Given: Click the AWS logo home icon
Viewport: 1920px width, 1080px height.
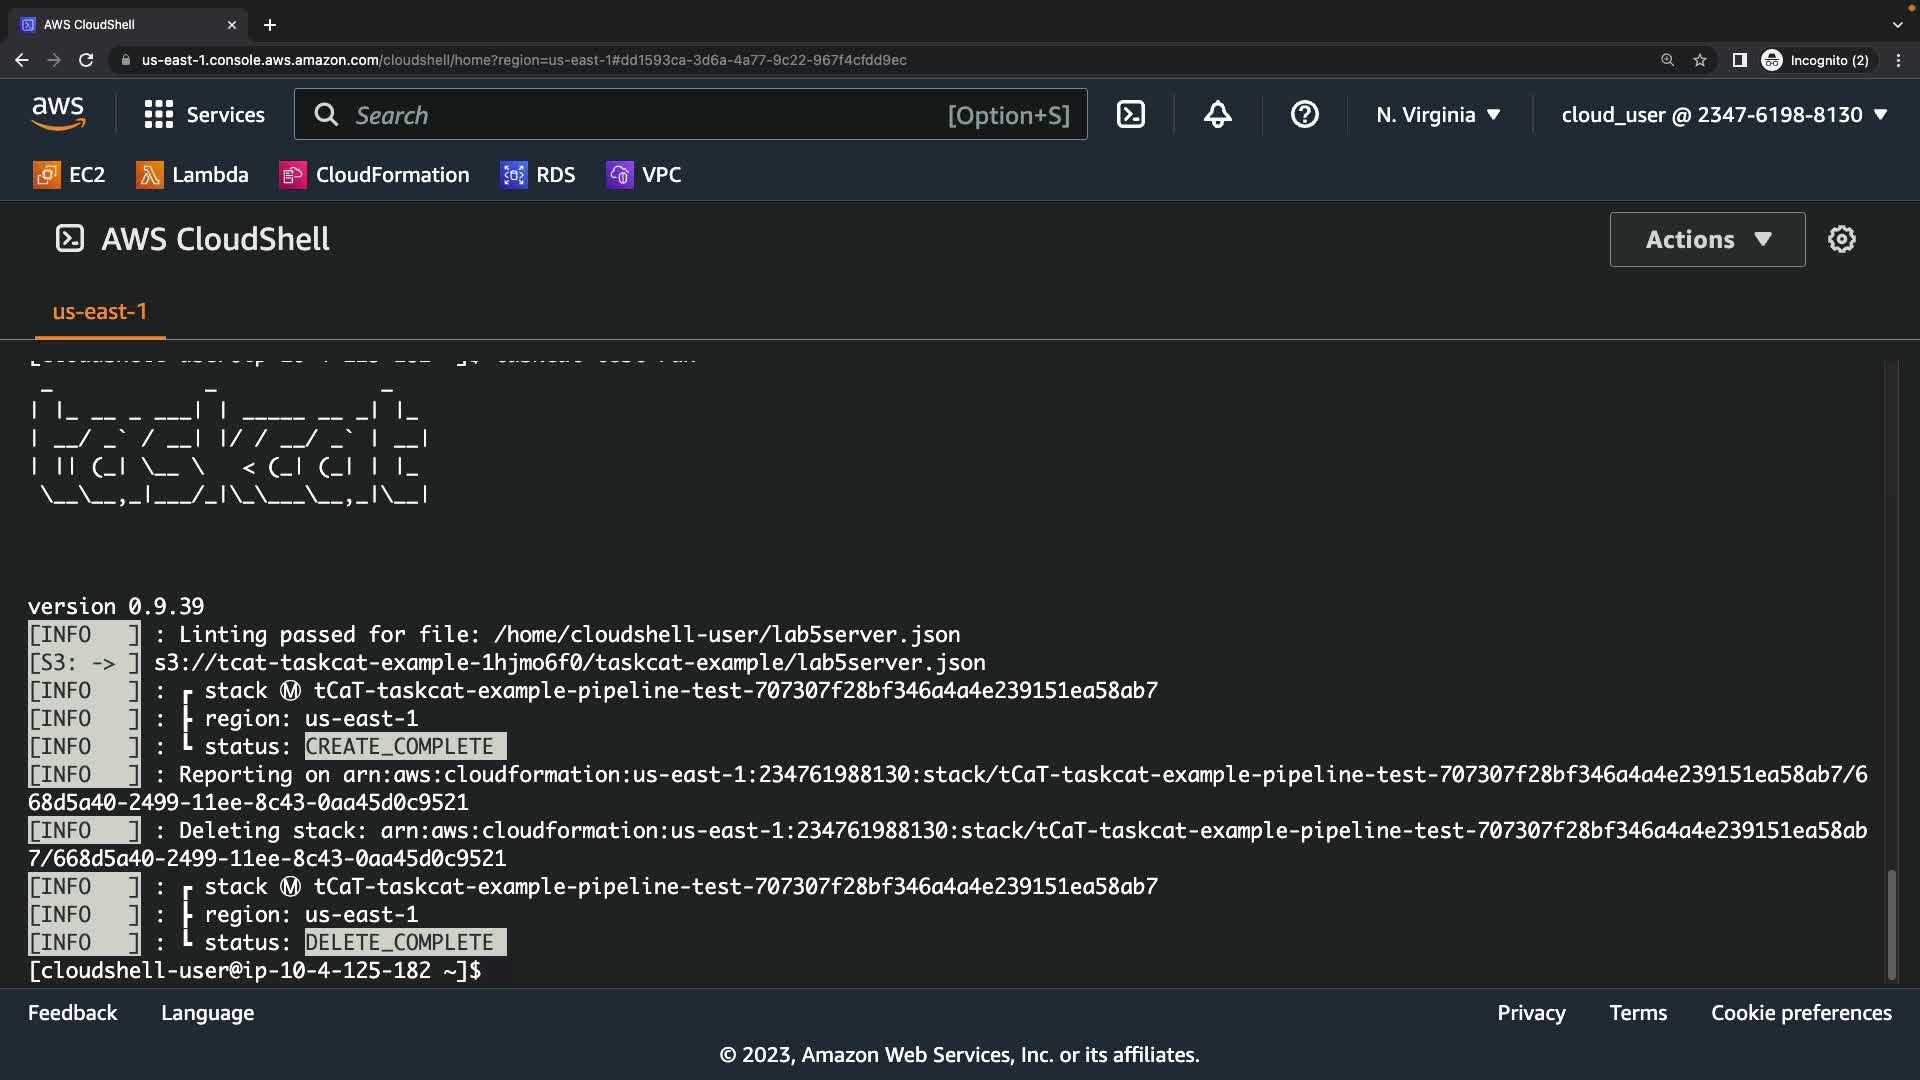Looking at the screenshot, I should click(x=58, y=114).
